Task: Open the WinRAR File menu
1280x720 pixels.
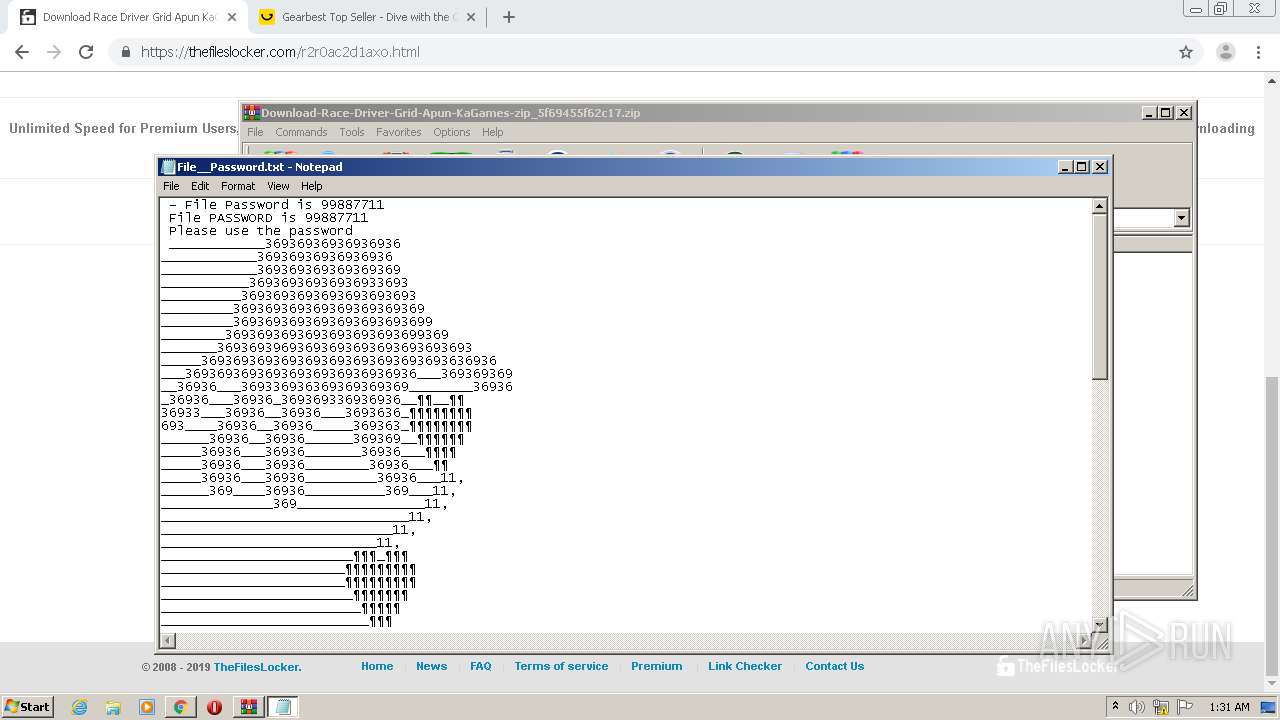Action: click(x=255, y=132)
